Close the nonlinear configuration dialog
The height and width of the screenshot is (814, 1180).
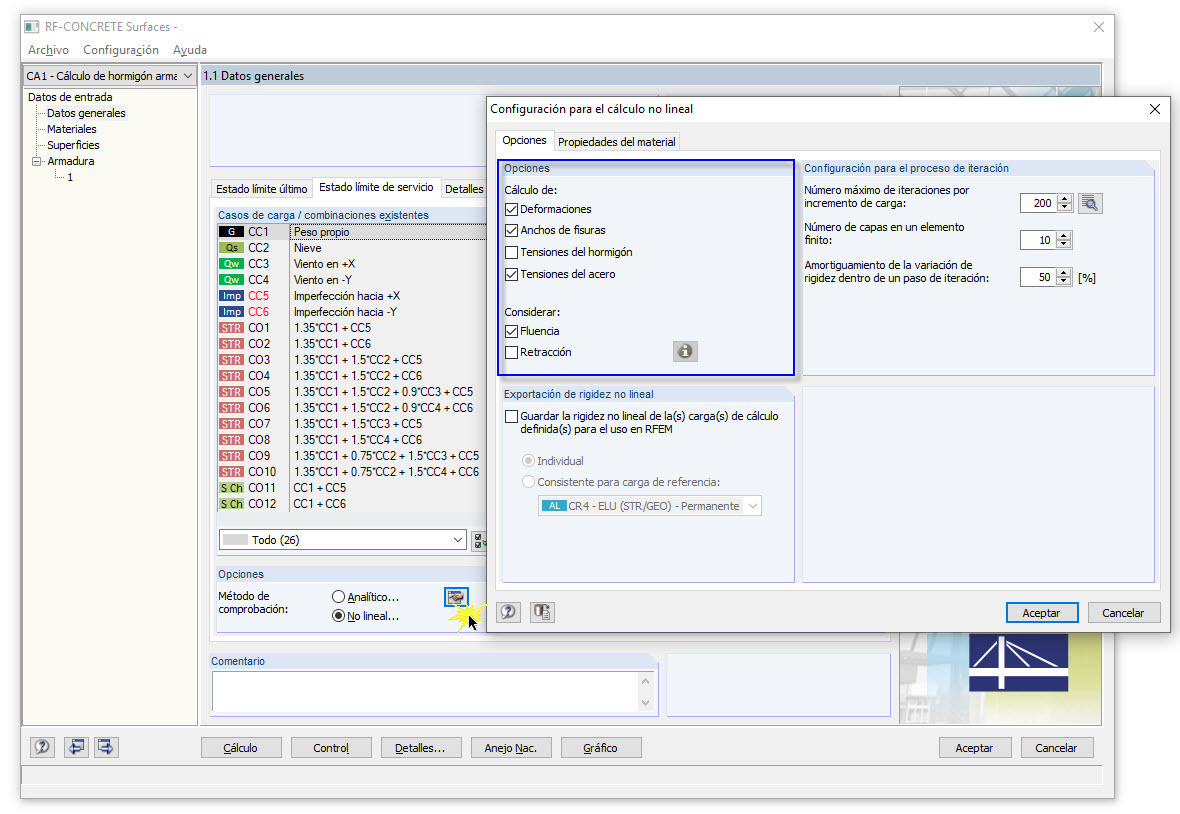pyautogui.click(x=1154, y=109)
